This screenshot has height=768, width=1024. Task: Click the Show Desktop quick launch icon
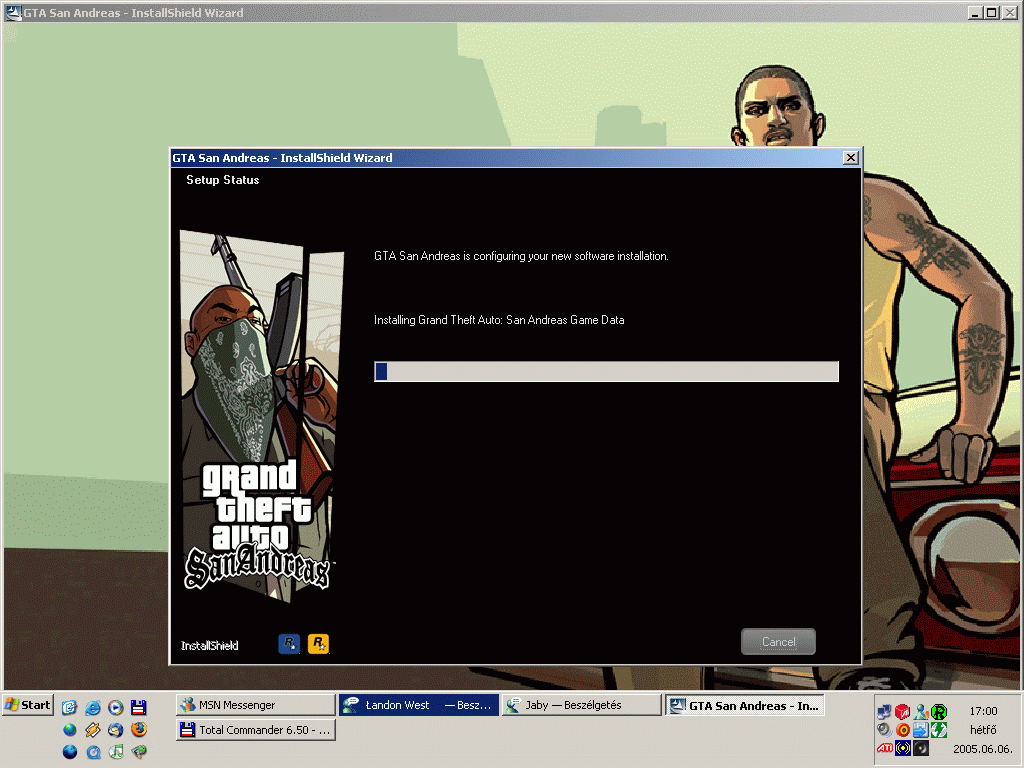70,707
